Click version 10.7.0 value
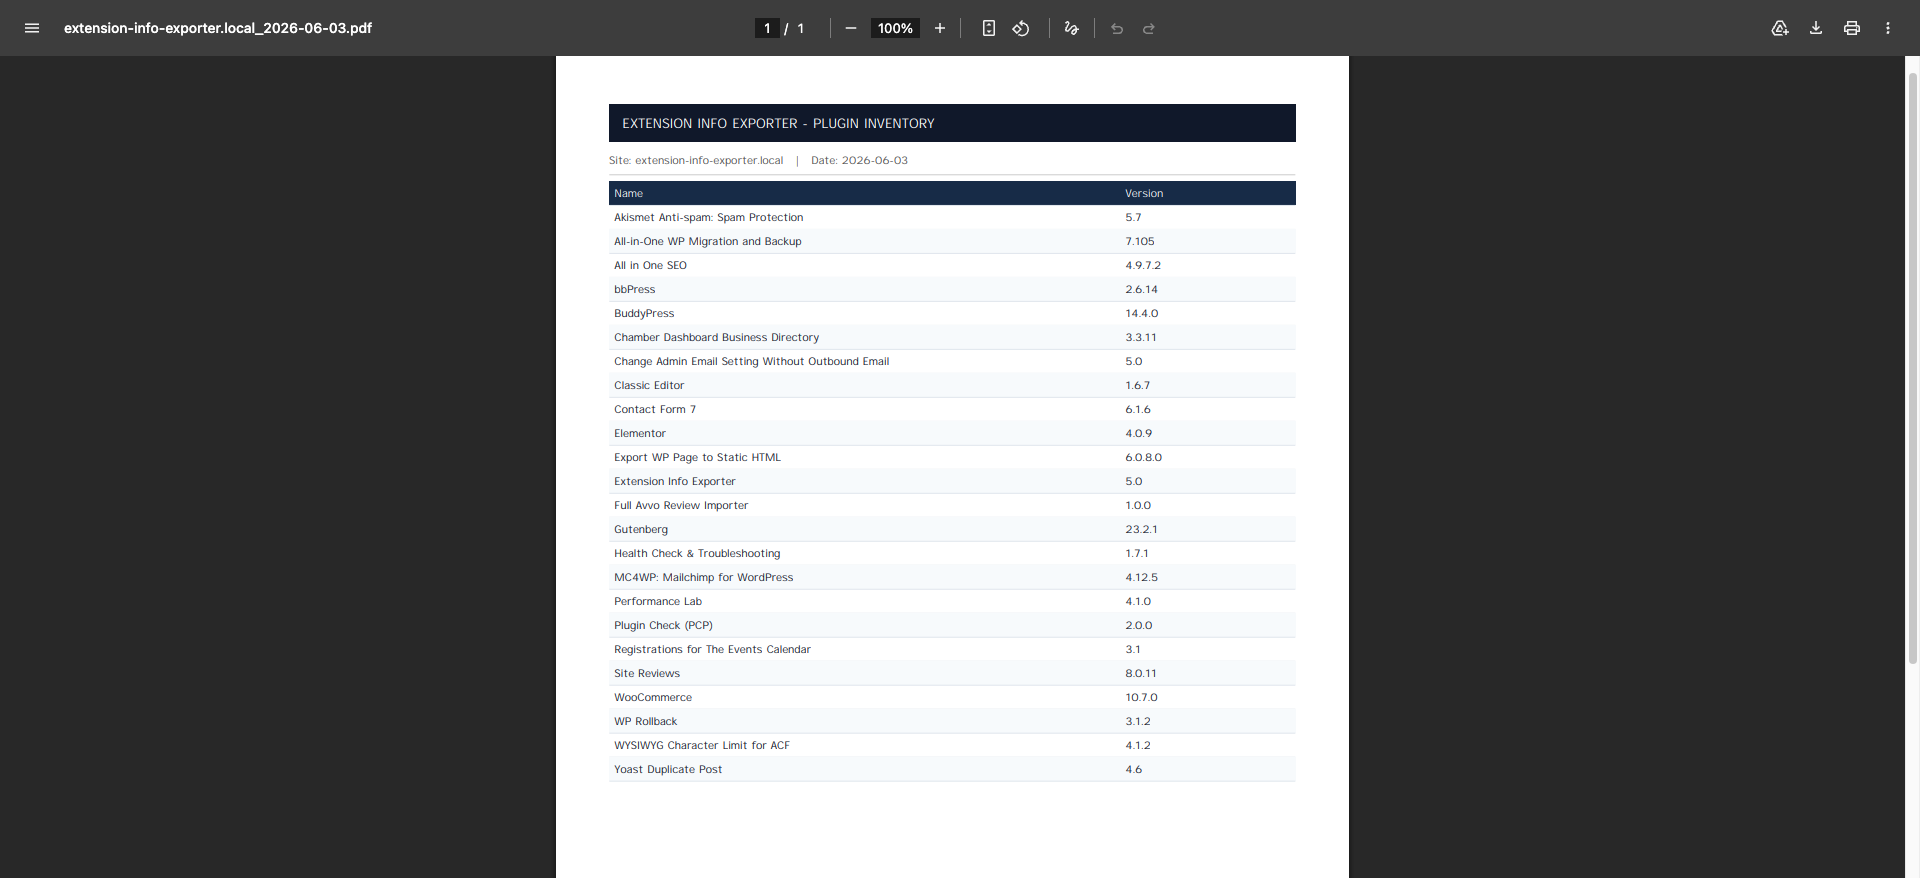This screenshot has height=878, width=1920. coord(1141,697)
